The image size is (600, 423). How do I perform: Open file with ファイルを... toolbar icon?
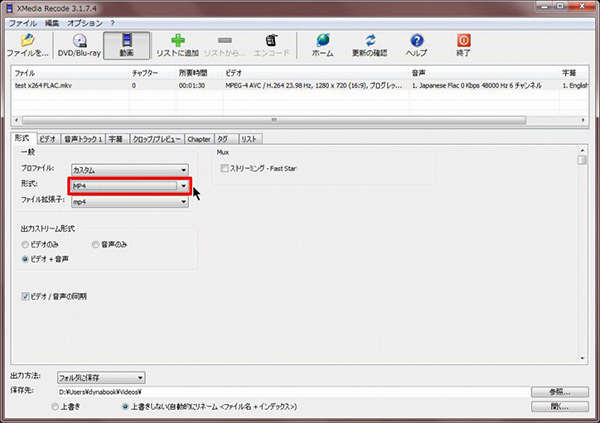click(x=28, y=46)
